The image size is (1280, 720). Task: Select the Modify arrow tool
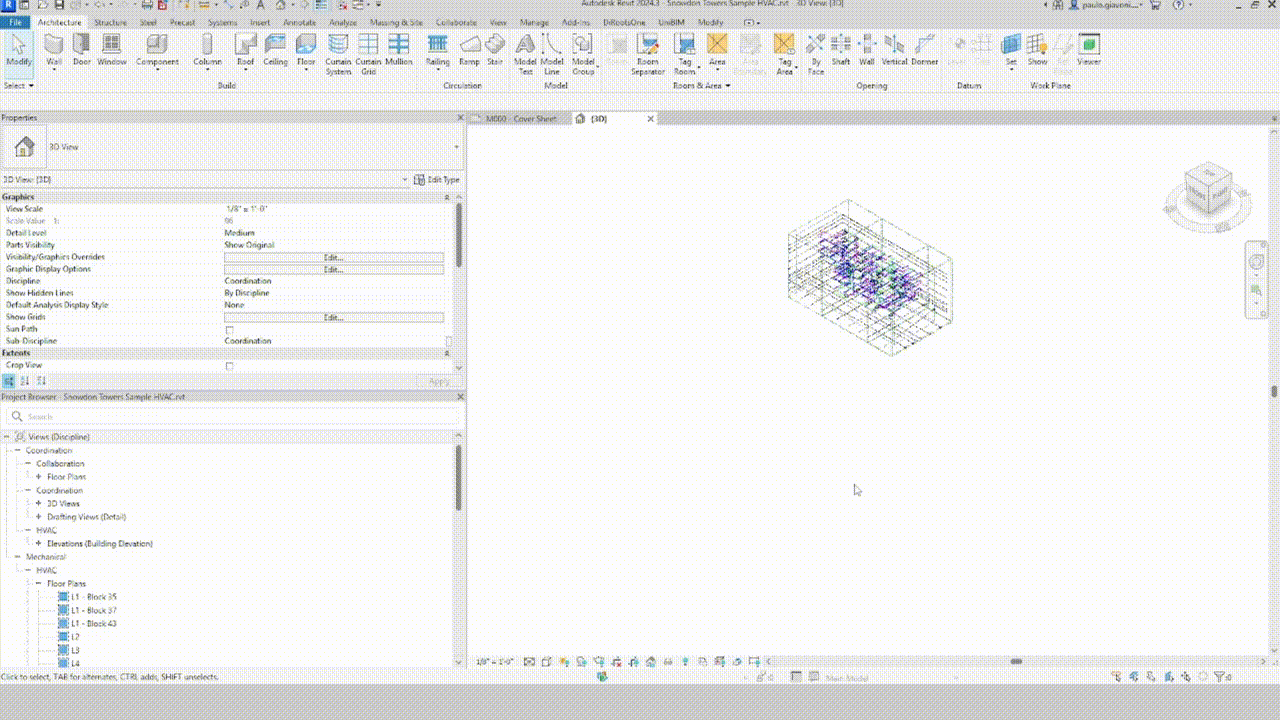(19, 47)
